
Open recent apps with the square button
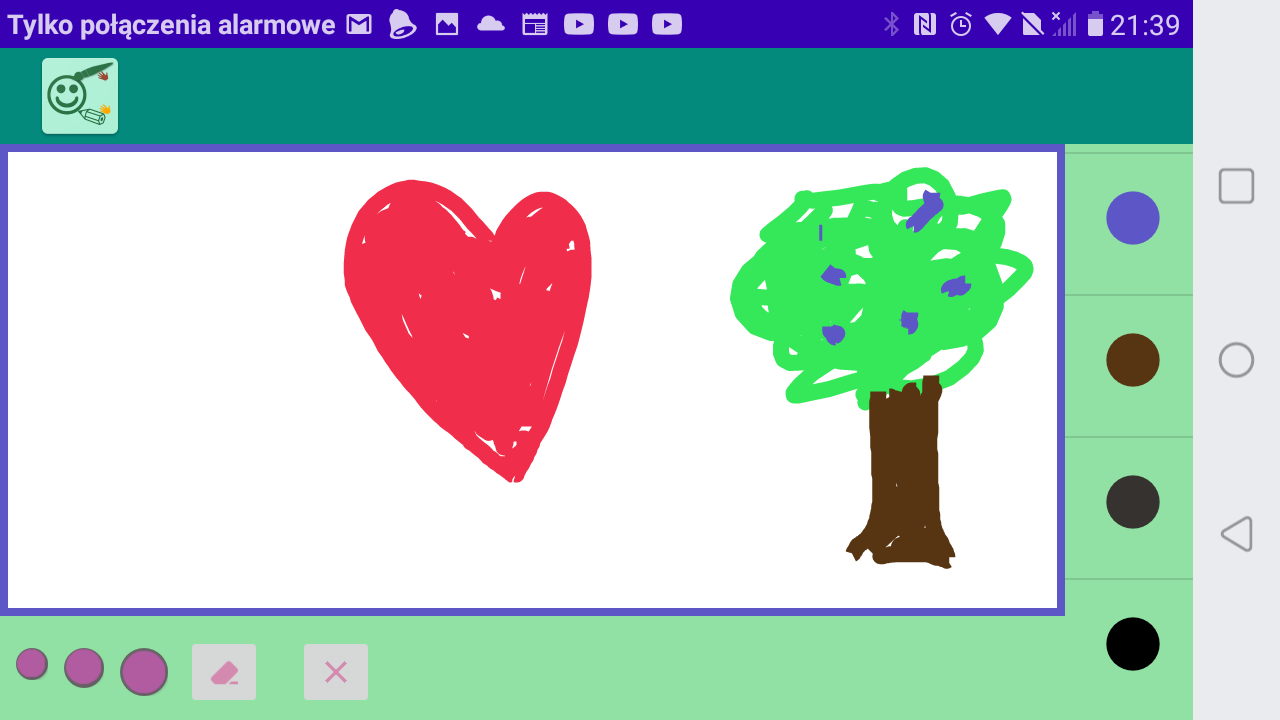(1236, 186)
